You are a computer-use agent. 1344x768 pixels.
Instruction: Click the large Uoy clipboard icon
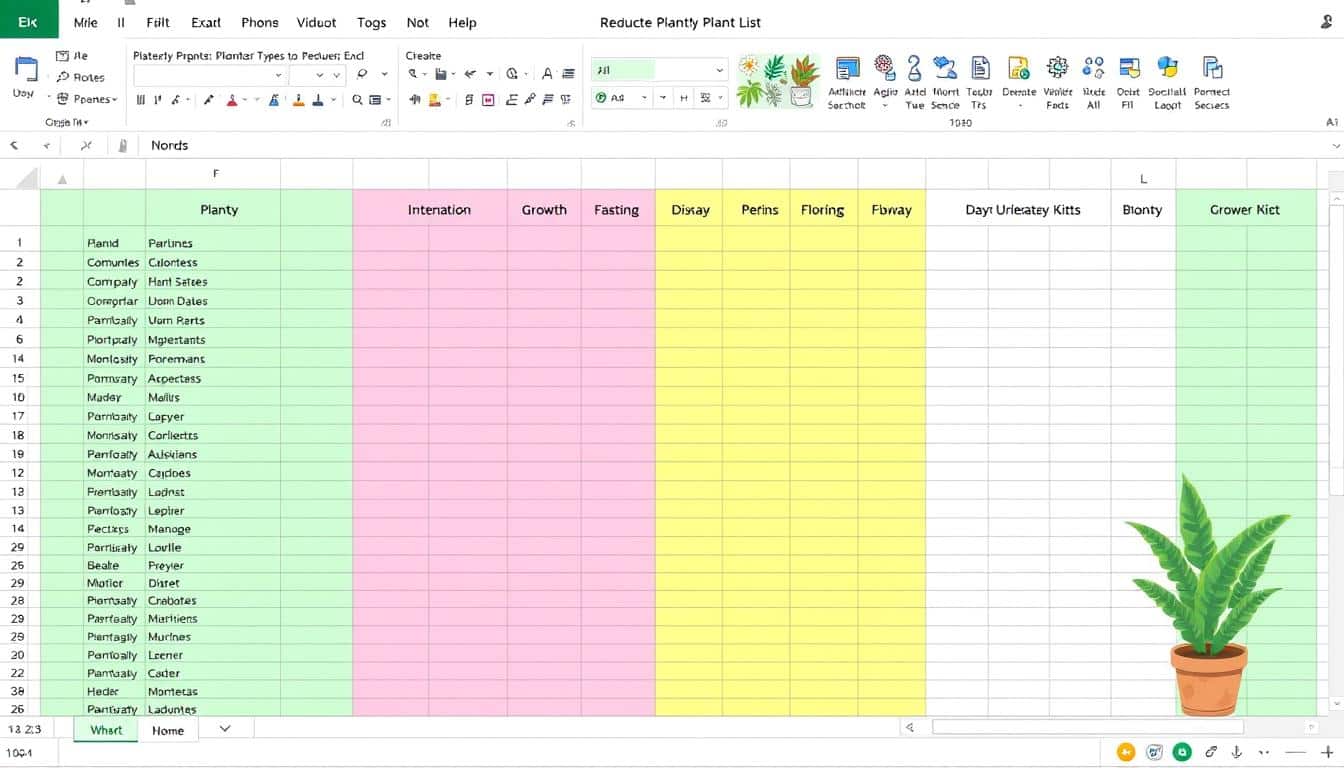pyautogui.click(x=26, y=70)
